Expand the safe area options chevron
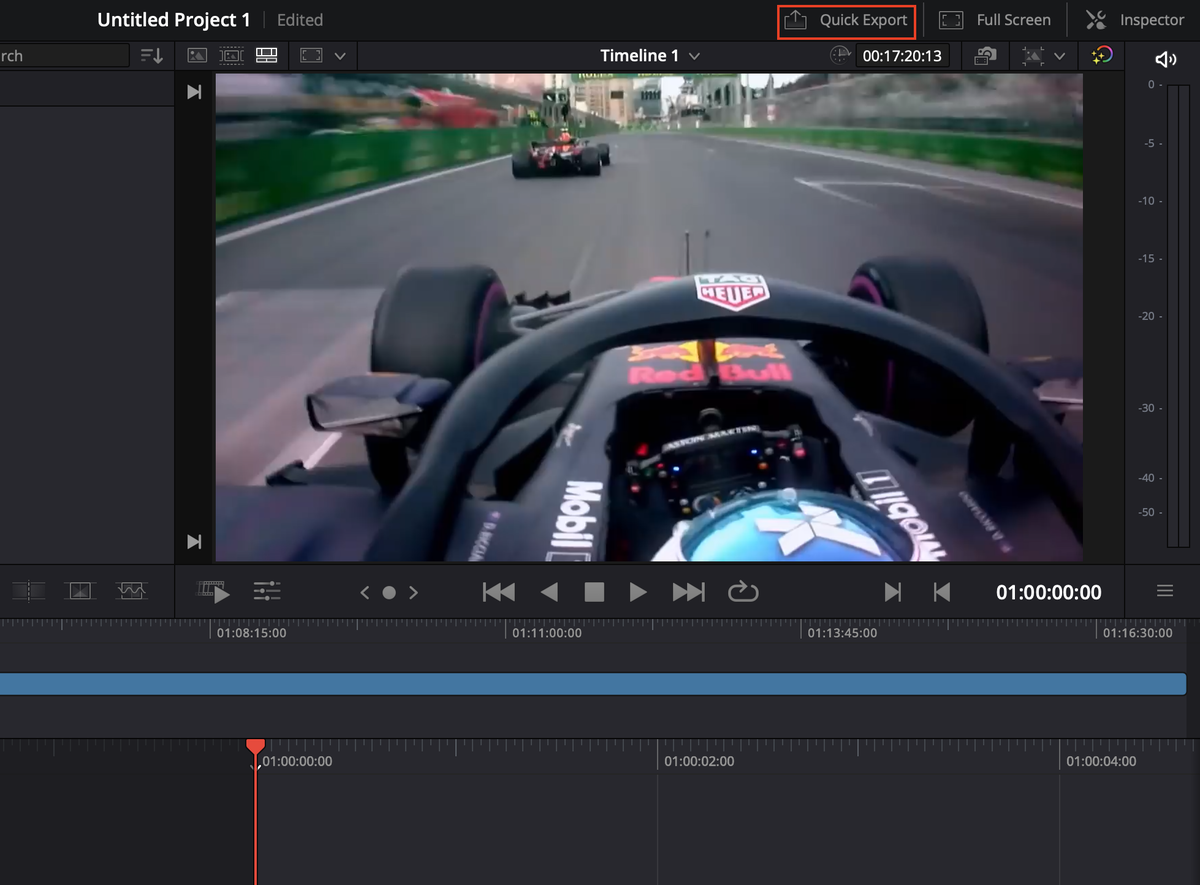This screenshot has width=1200, height=885. (340, 56)
